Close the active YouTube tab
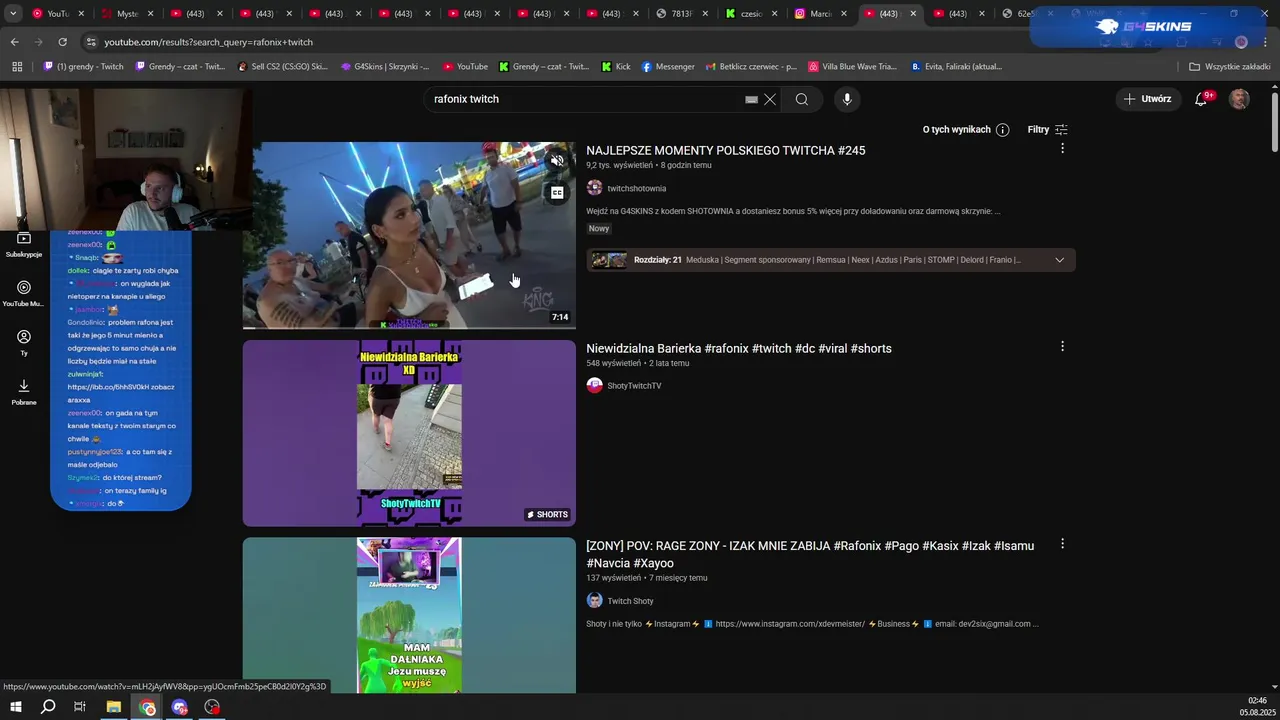Screen dimensions: 1280x720 coord(913,14)
